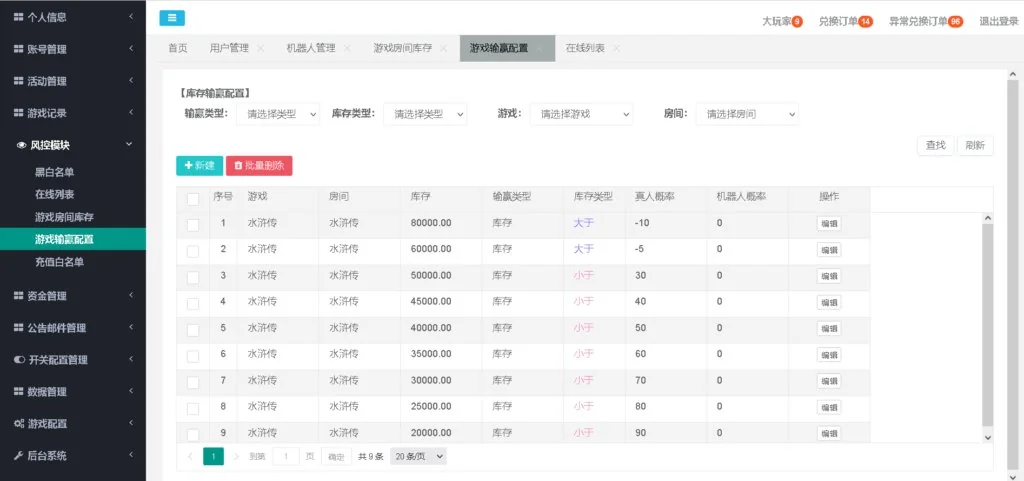Click the 新建 button
1024x481 pixels.
pyautogui.click(x=199, y=166)
